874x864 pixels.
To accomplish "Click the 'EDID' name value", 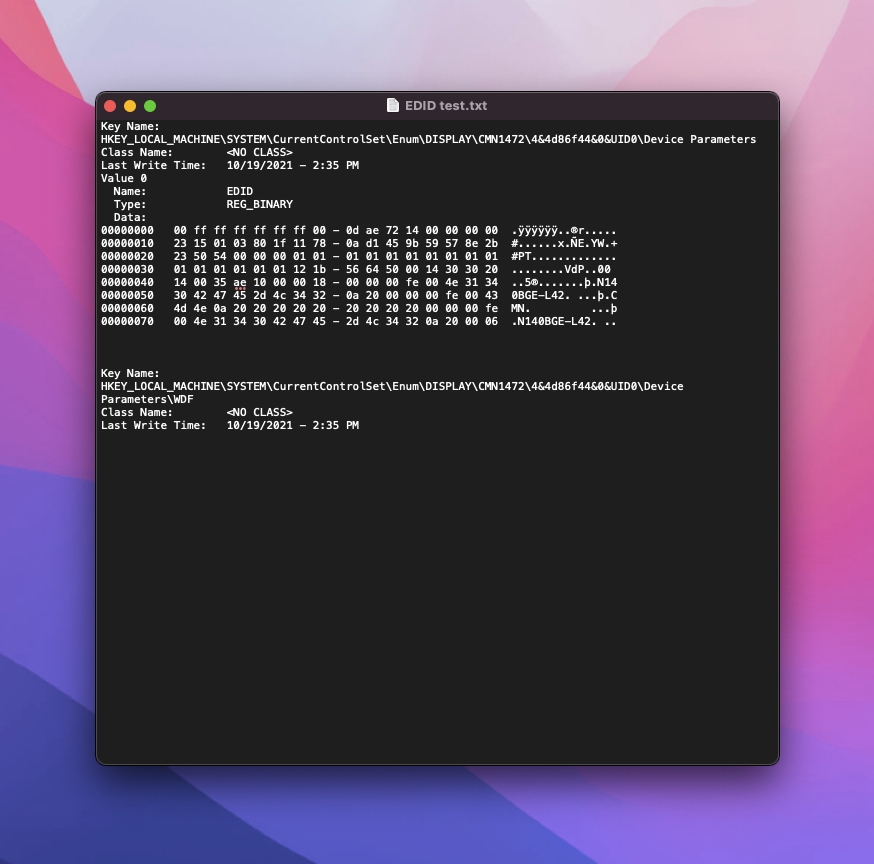I will pos(240,191).
